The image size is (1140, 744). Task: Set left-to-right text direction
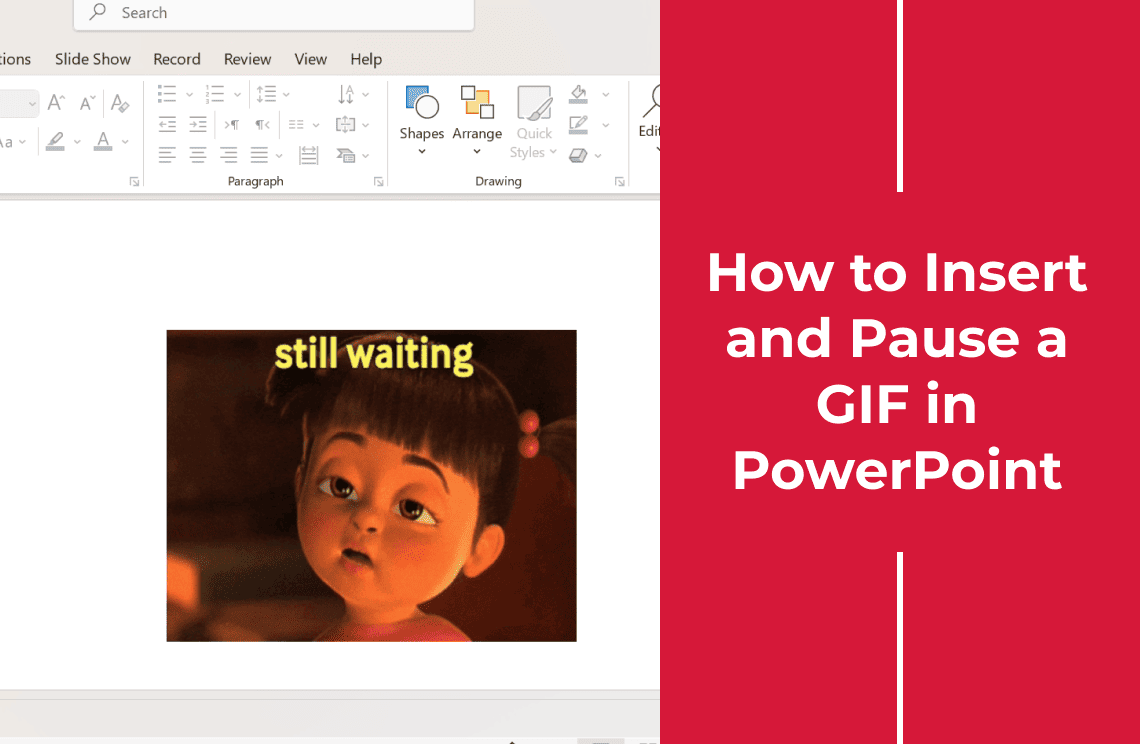(x=231, y=124)
